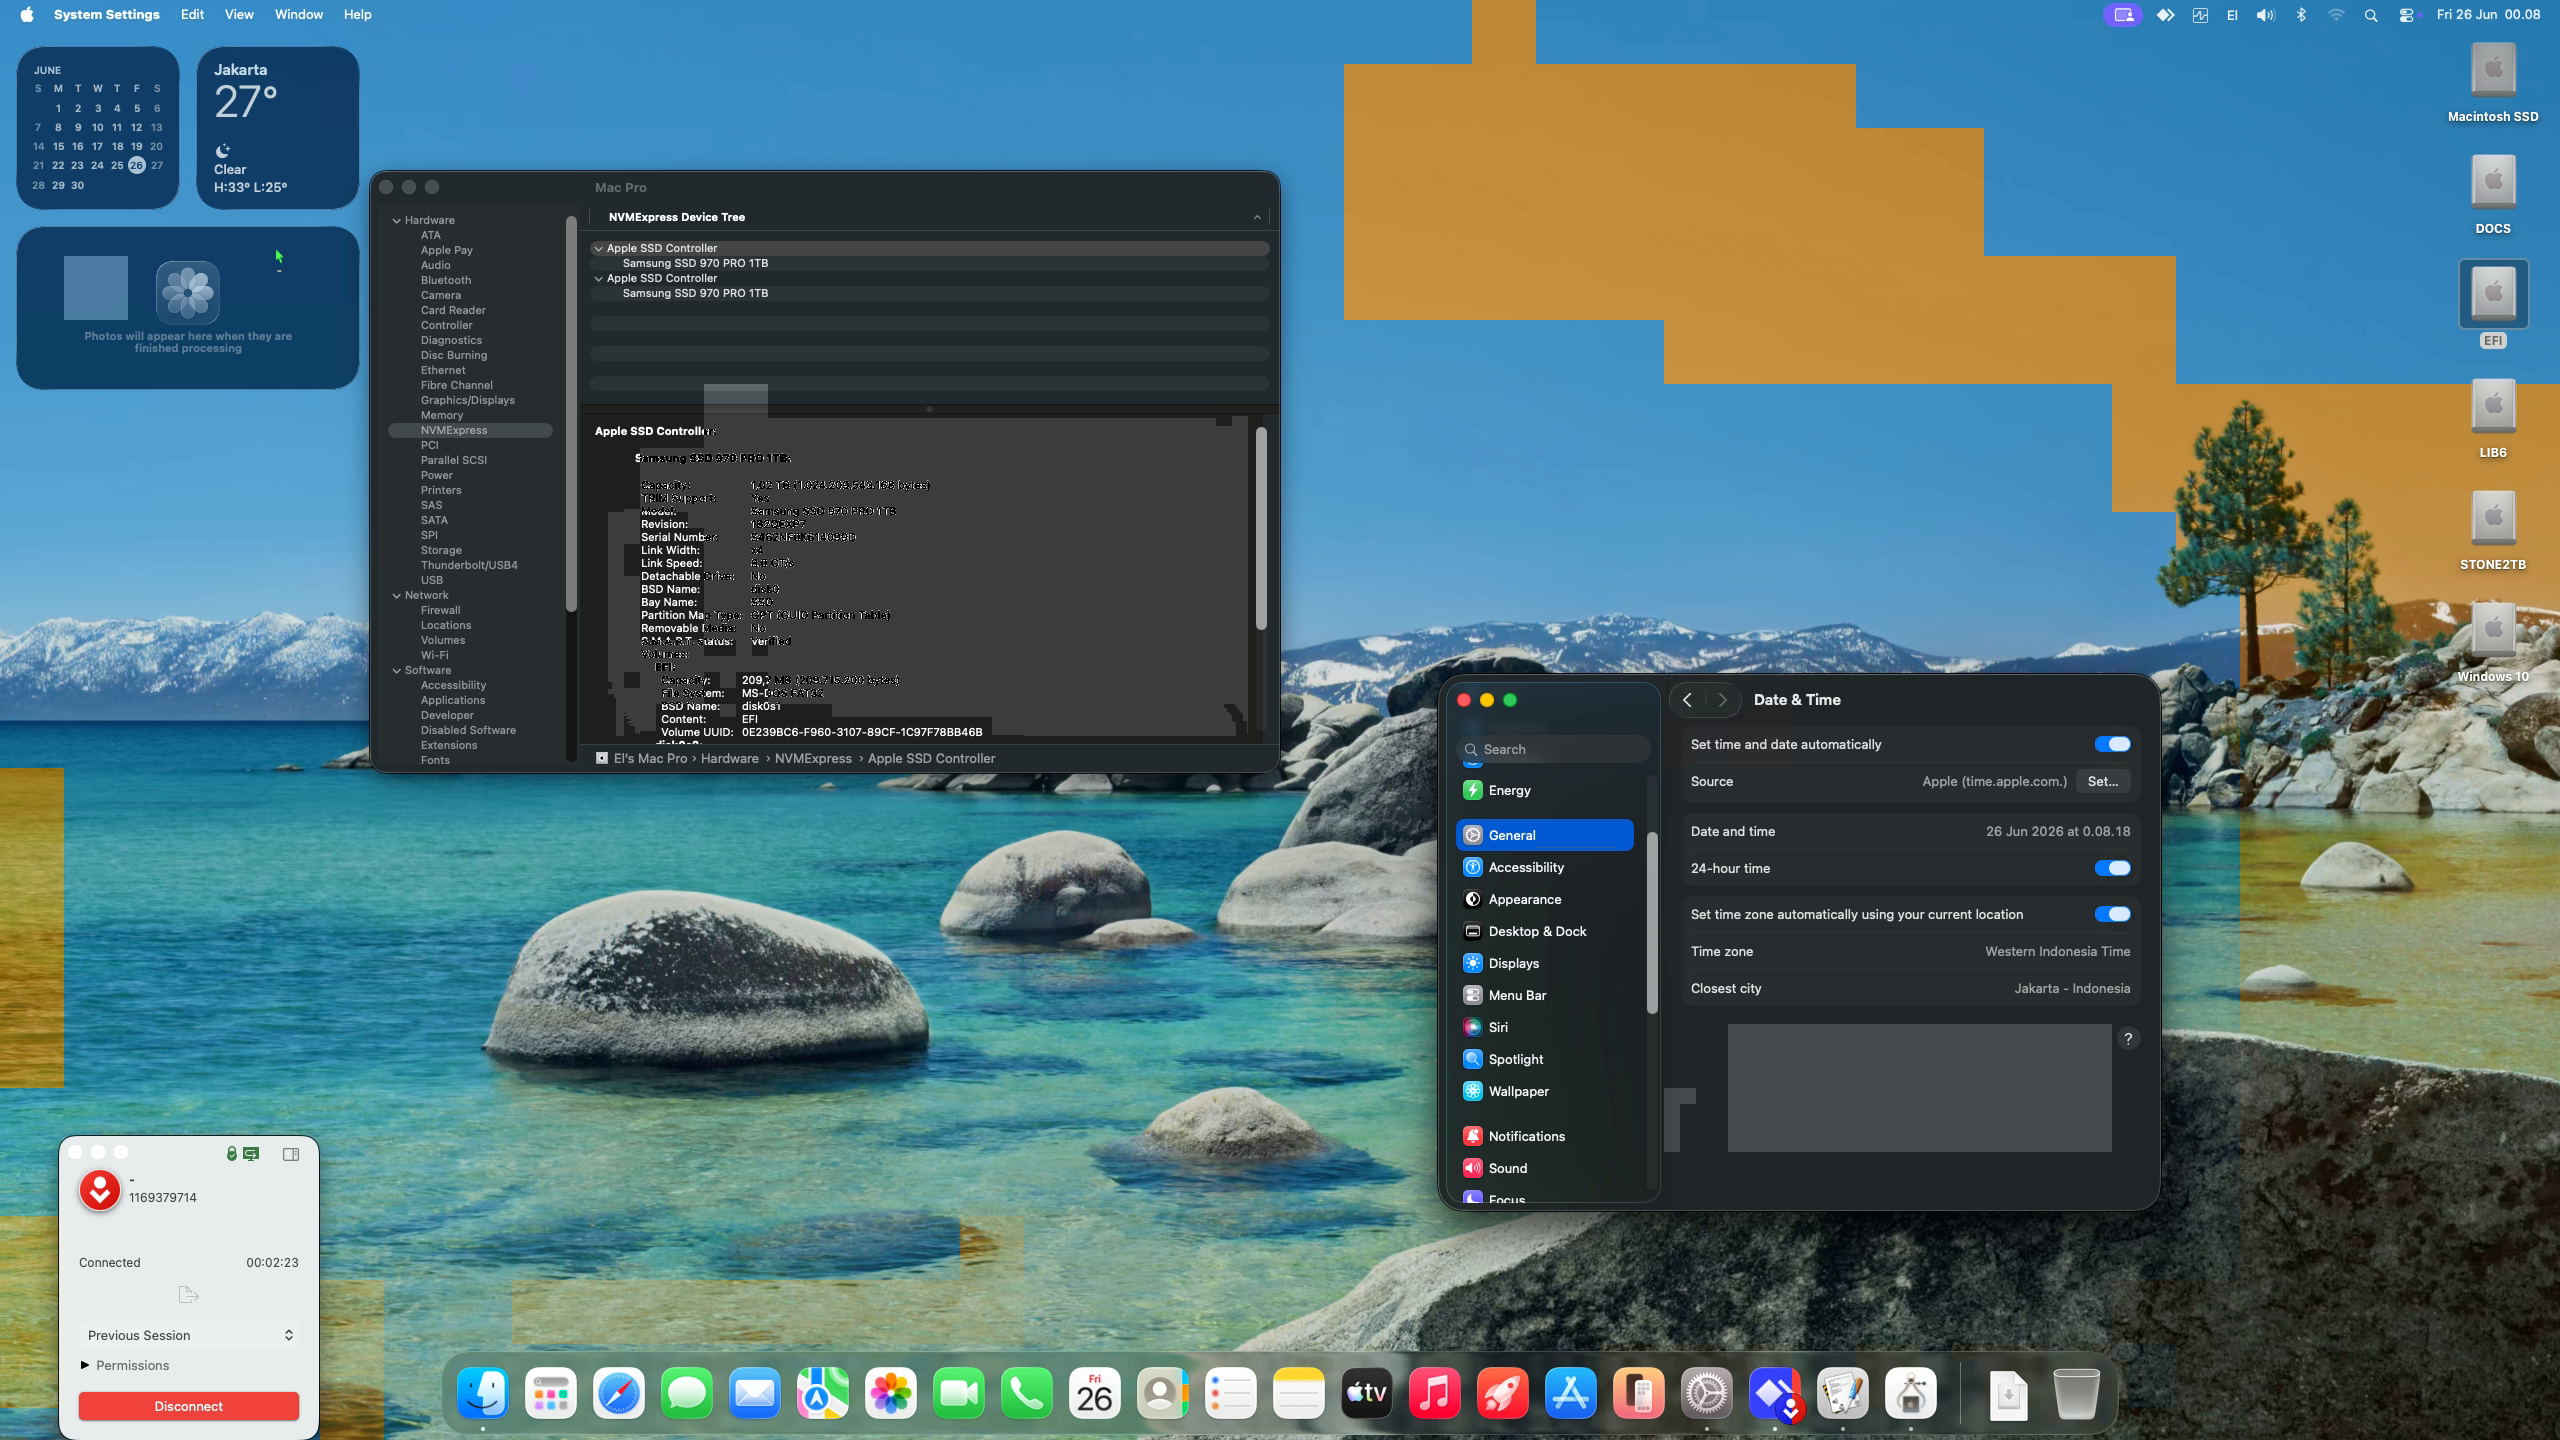Open Previous Session dropdown
Screen dimensions: 2560x1440
point(189,1335)
